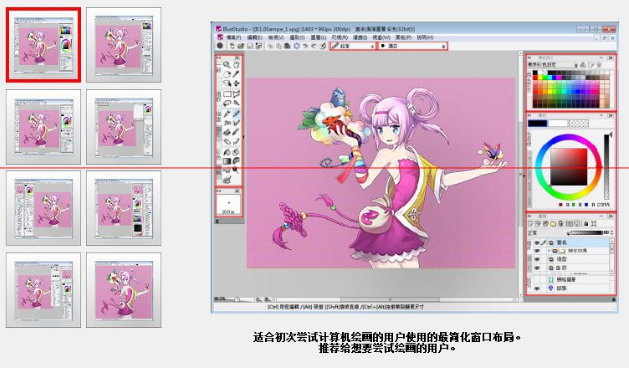Open the menu labeled (W)
The height and width of the screenshot is (368, 629).
(381, 37)
